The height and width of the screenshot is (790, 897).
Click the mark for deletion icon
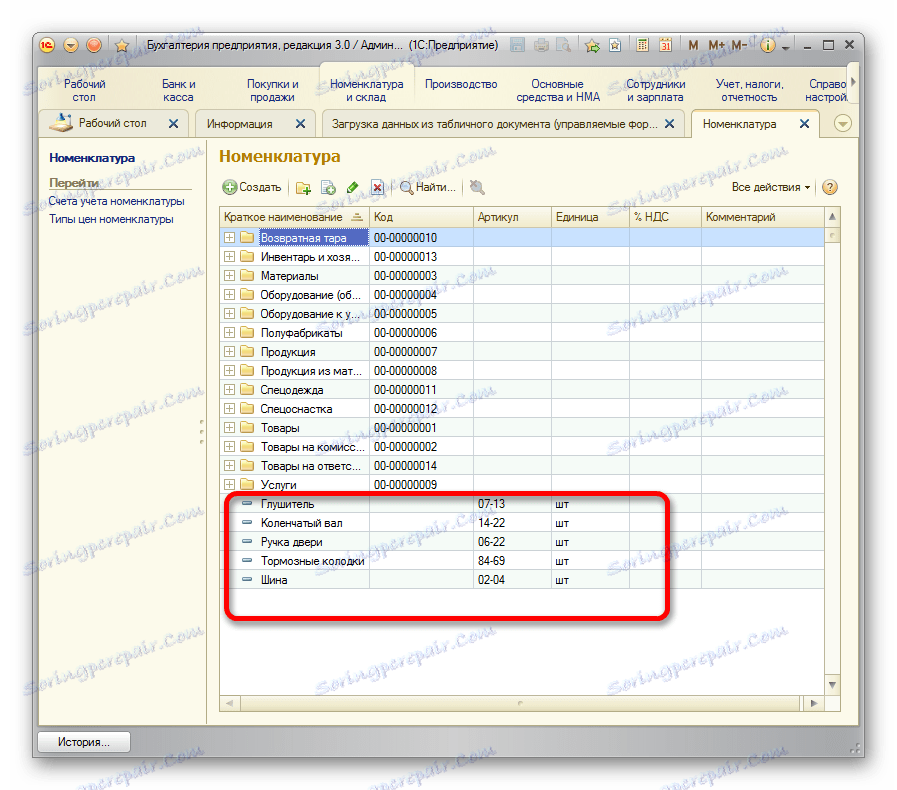click(377, 187)
